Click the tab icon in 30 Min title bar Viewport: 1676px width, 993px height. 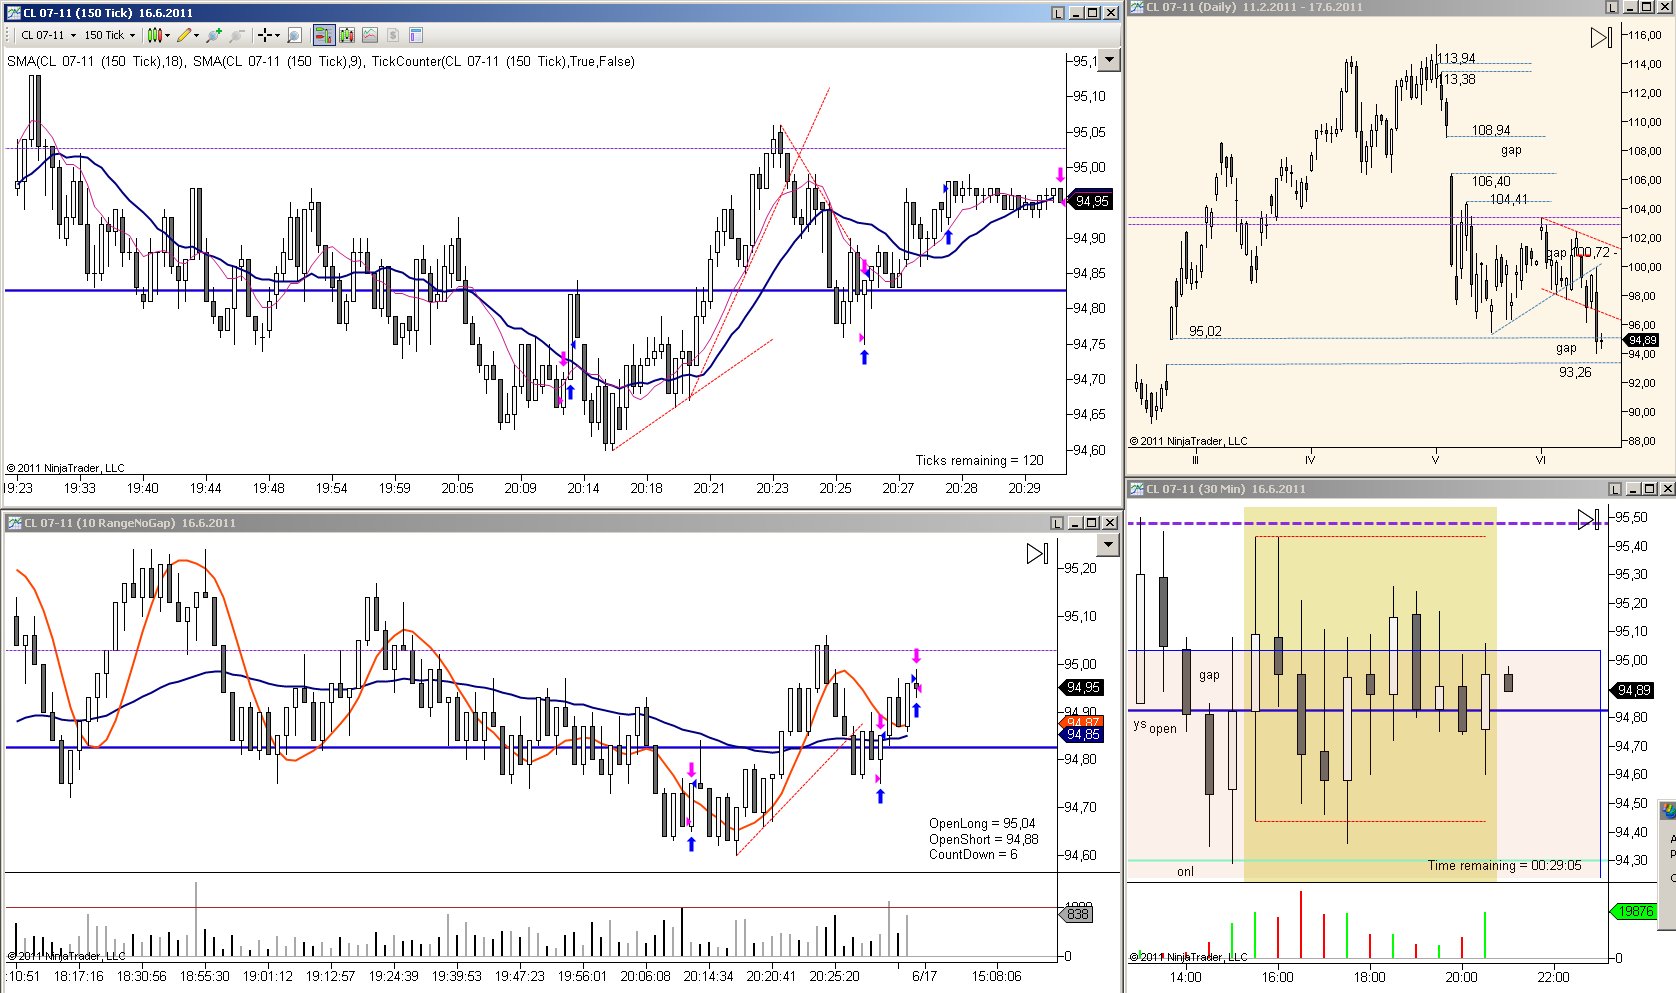point(1614,489)
